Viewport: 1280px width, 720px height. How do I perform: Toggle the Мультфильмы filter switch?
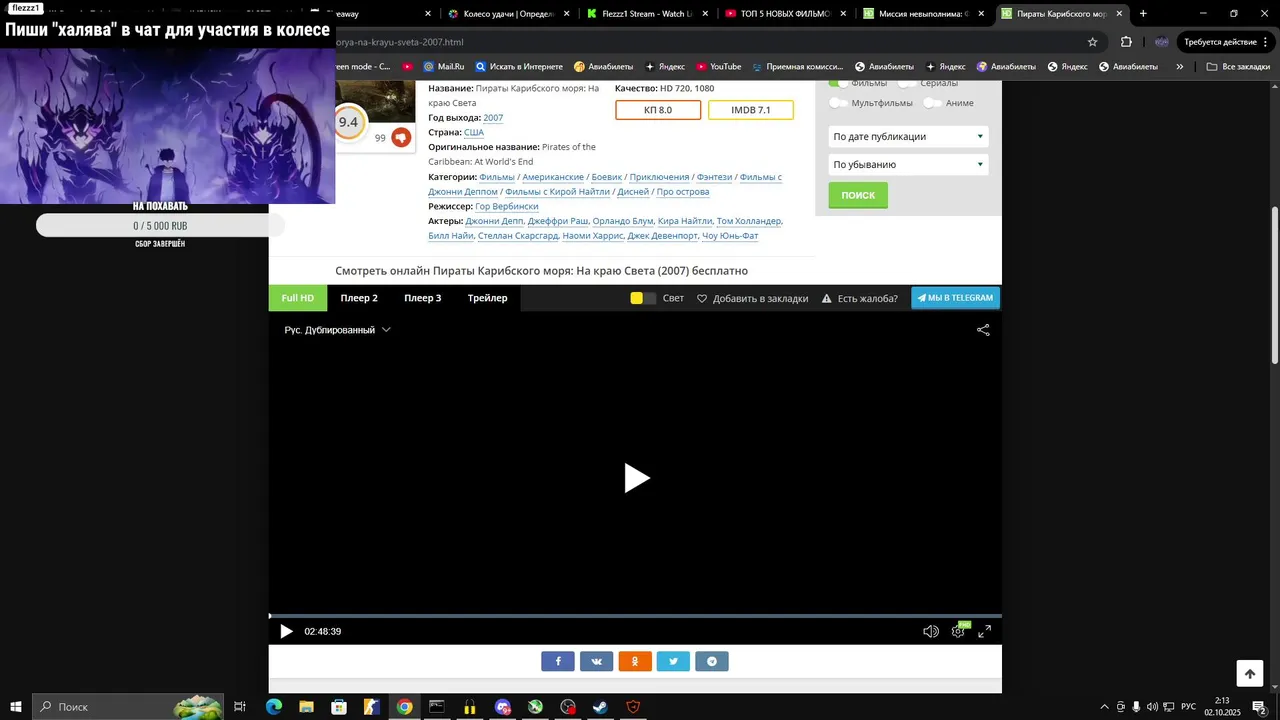(838, 103)
